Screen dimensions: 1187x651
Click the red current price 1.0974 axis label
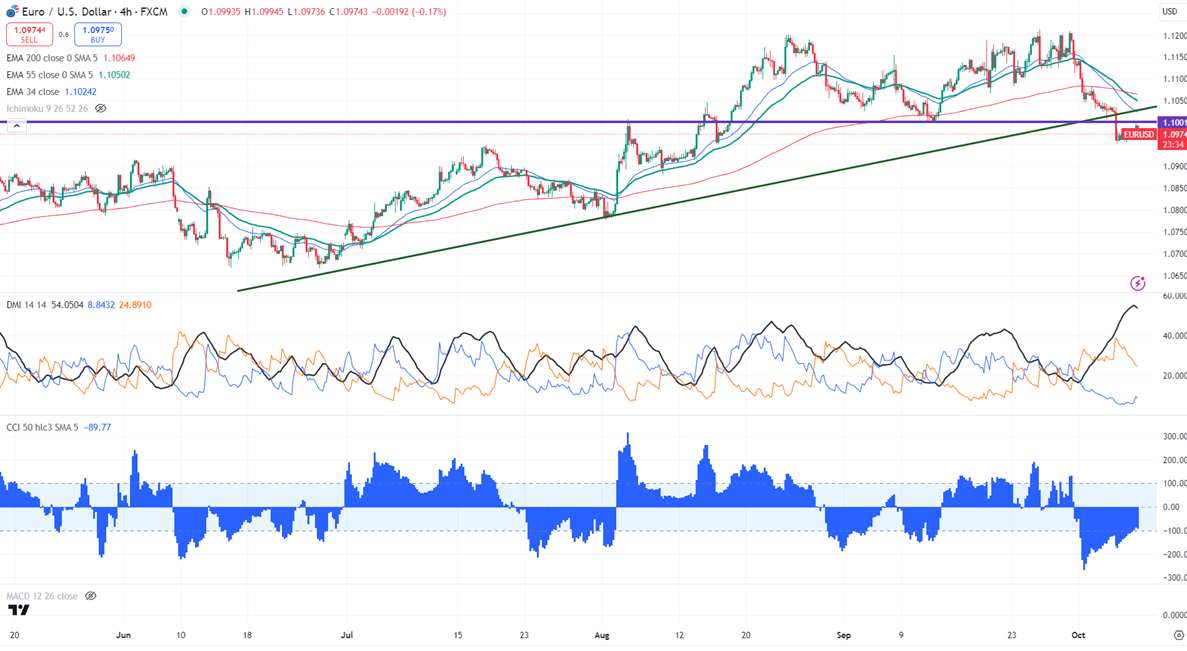(1173, 135)
